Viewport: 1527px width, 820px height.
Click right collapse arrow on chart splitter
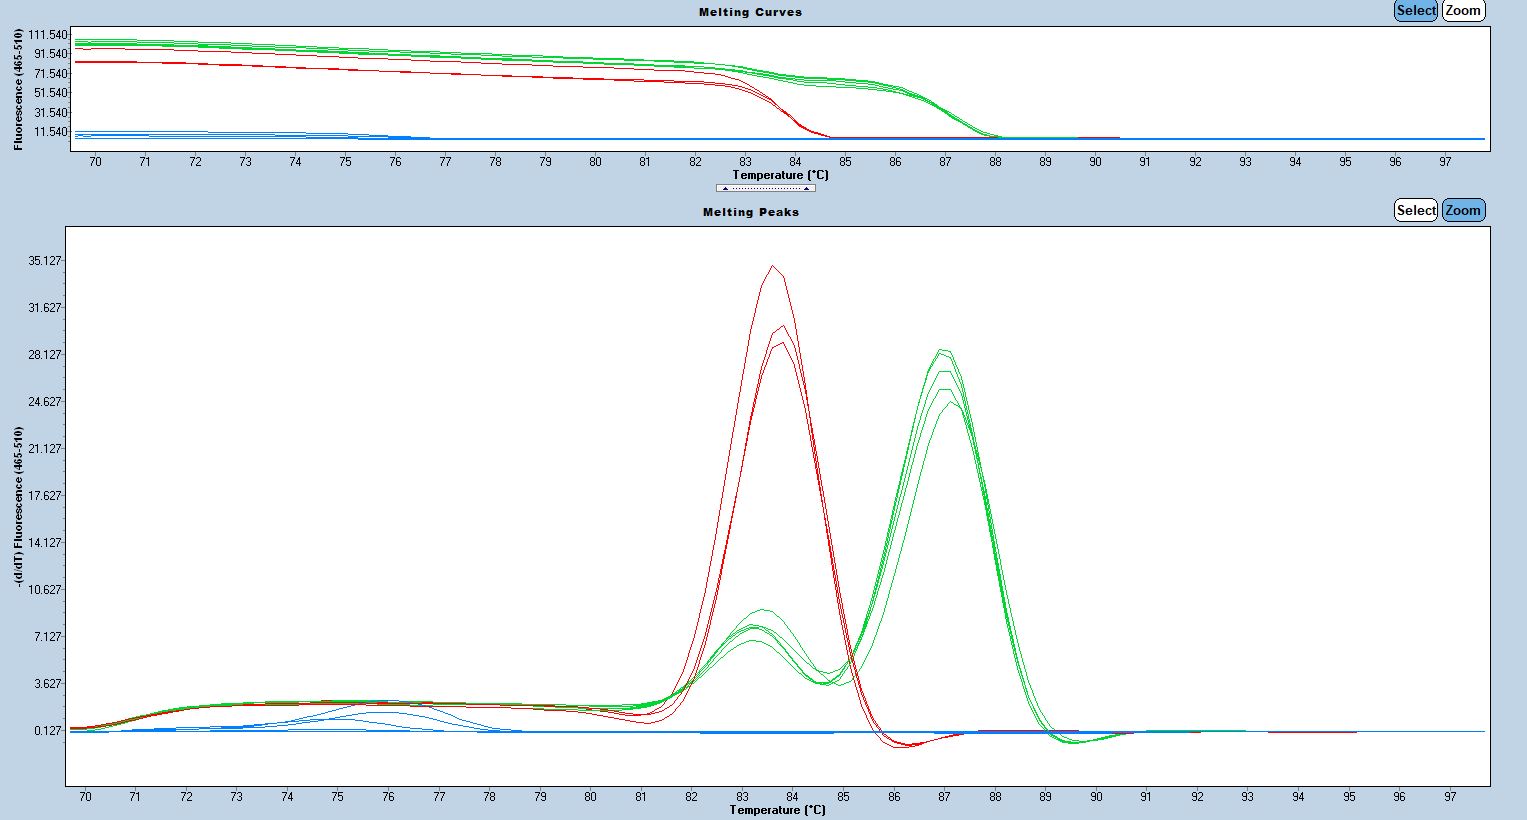pyautogui.click(x=806, y=188)
